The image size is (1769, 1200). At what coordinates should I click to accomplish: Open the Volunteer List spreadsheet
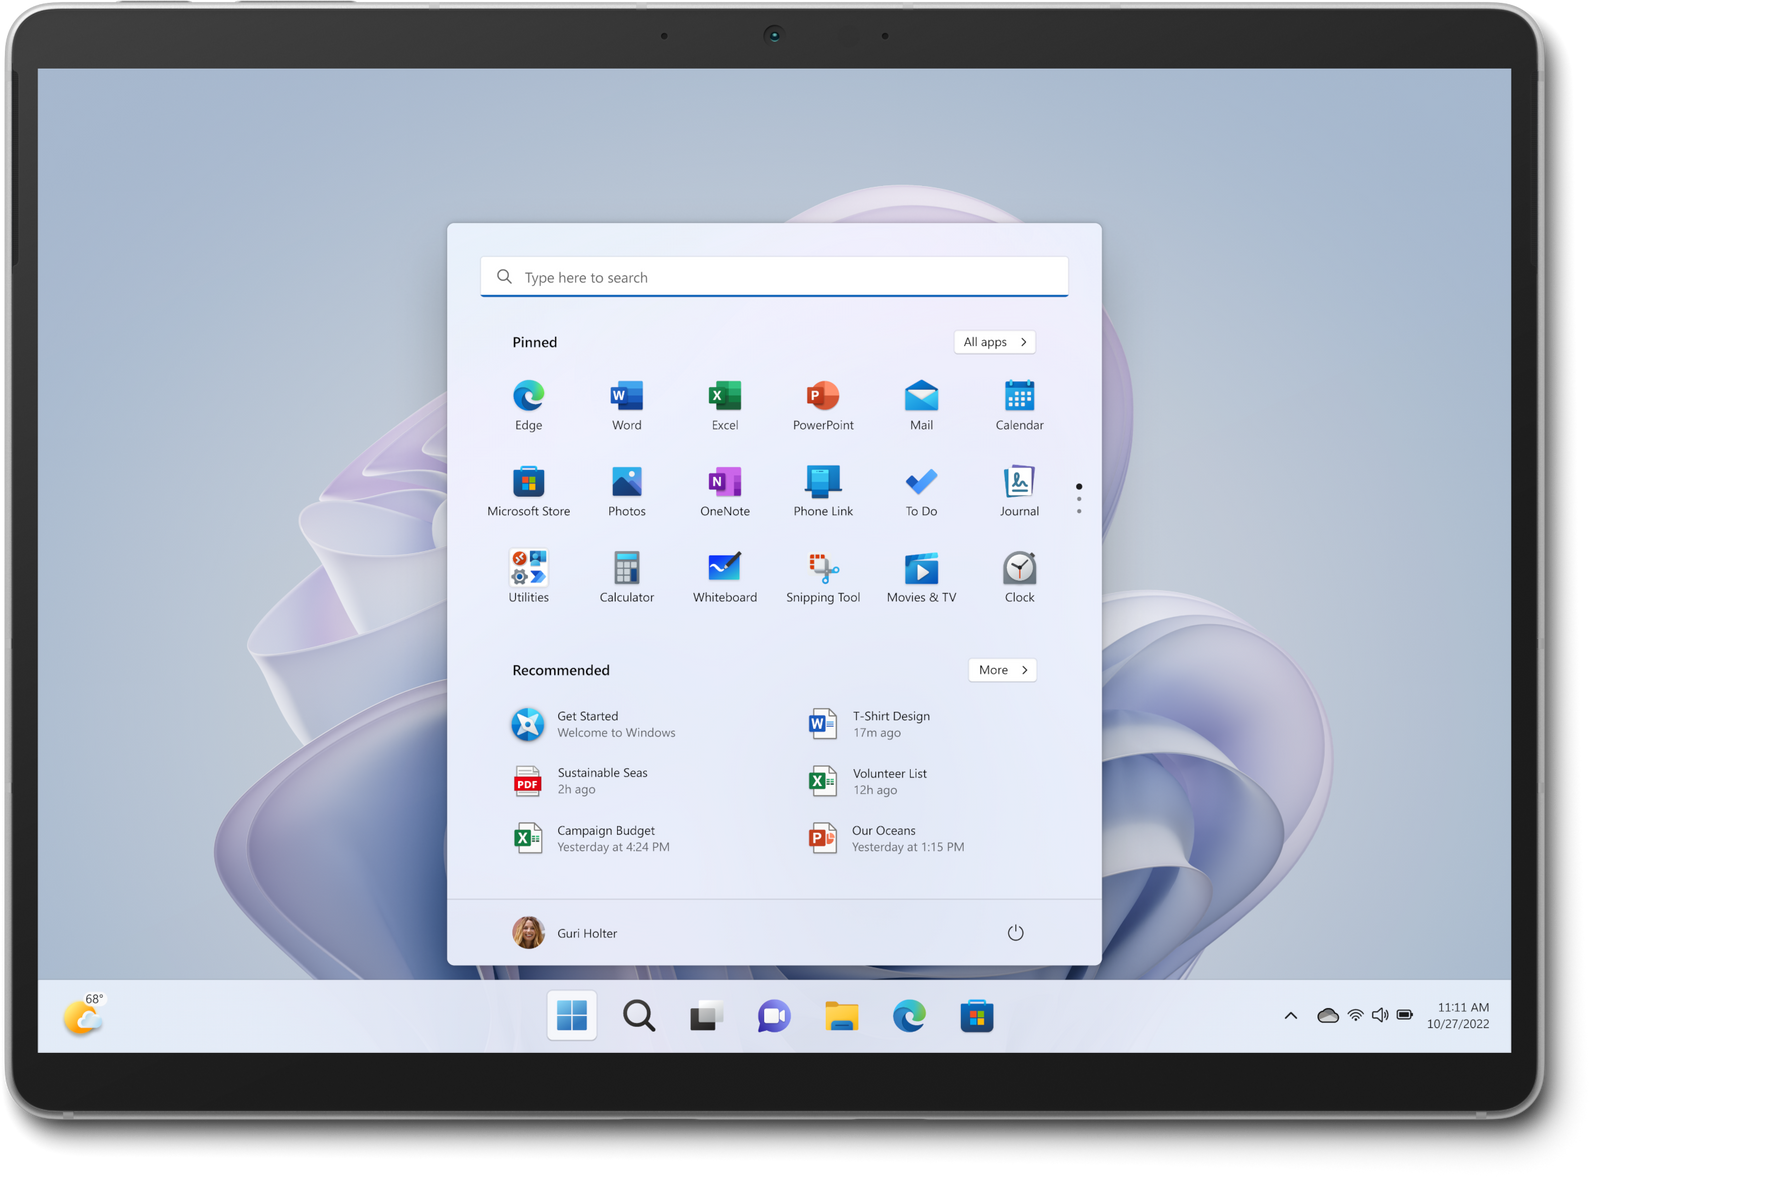(868, 781)
